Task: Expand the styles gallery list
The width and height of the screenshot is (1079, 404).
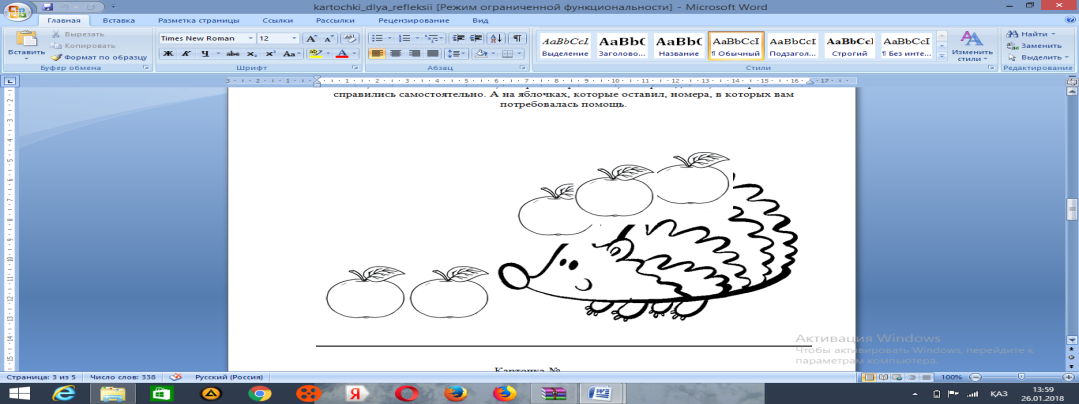Action: point(942,56)
